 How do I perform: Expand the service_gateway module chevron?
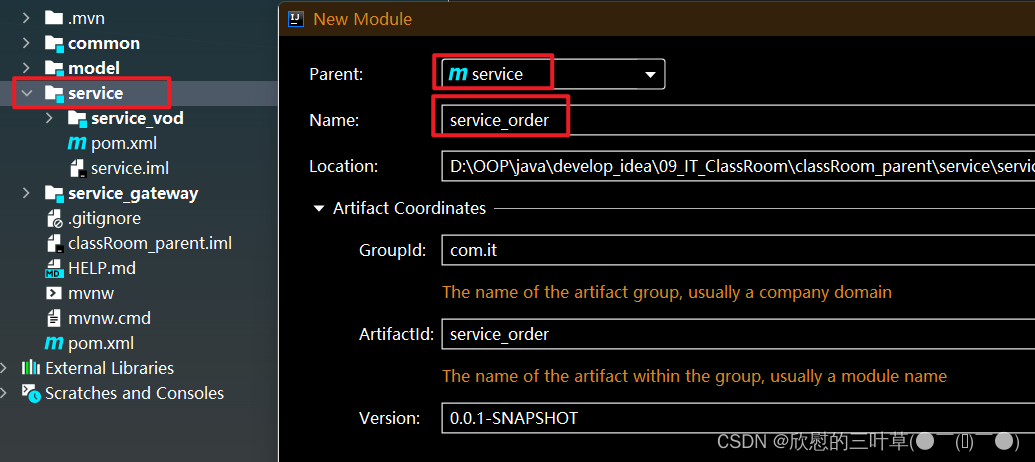26,193
